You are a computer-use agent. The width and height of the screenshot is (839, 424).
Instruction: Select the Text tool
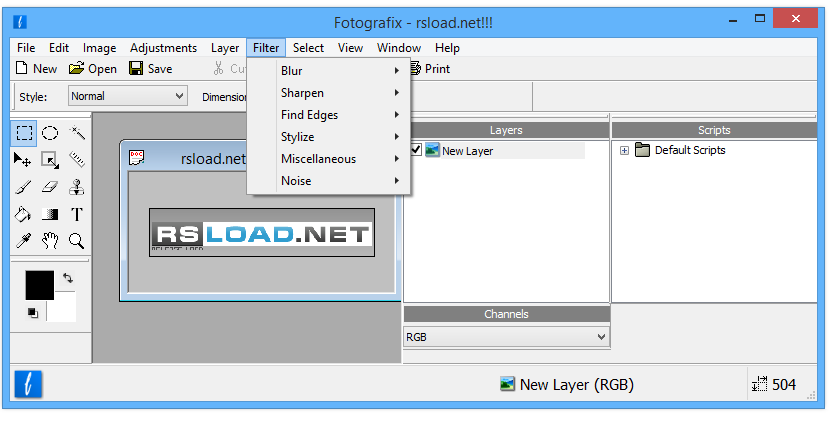pyautogui.click(x=77, y=215)
